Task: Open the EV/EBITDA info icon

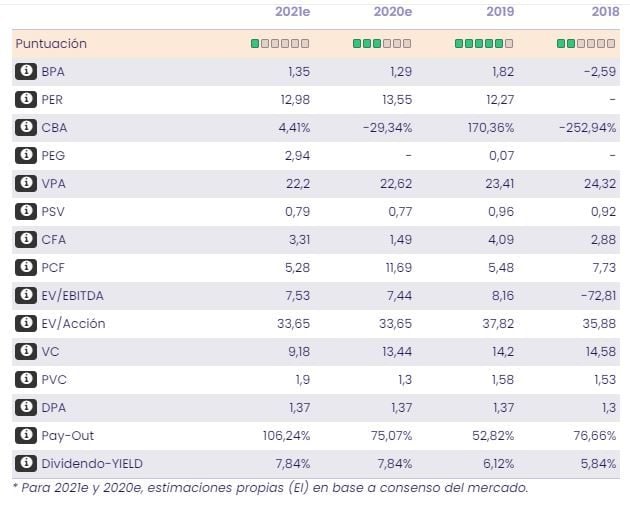Action: (26, 295)
